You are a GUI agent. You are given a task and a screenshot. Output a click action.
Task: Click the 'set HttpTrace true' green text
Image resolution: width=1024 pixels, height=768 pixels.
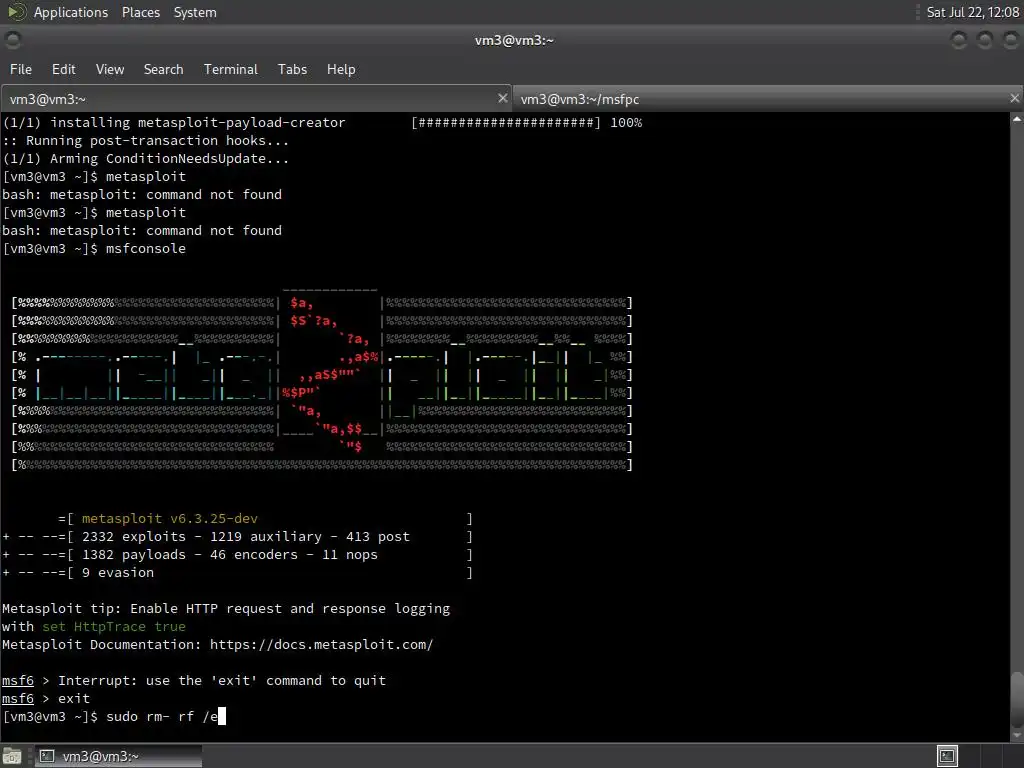point(114,626)
